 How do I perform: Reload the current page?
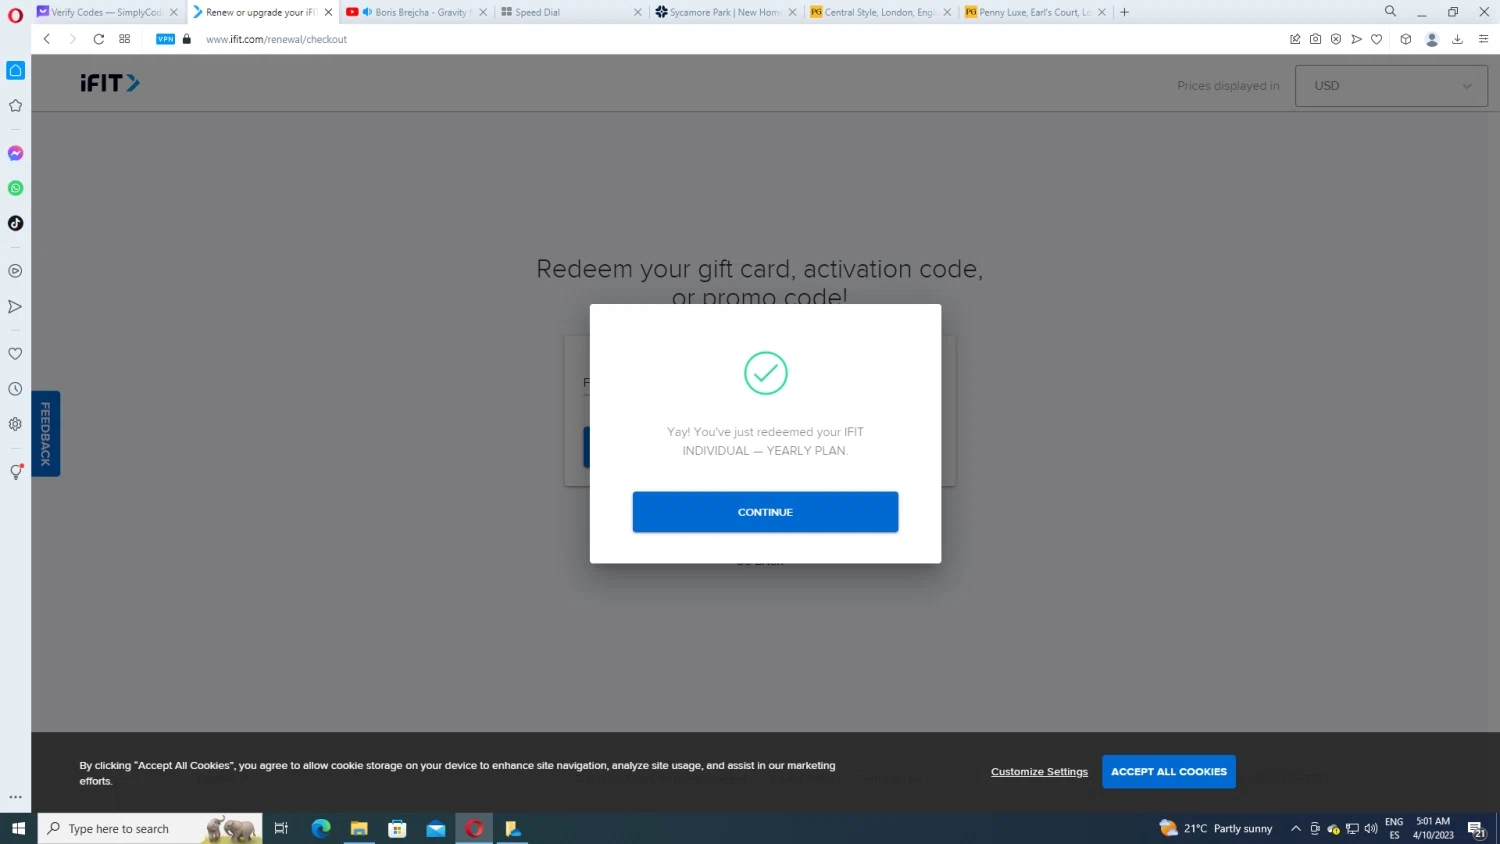[99, 39]
